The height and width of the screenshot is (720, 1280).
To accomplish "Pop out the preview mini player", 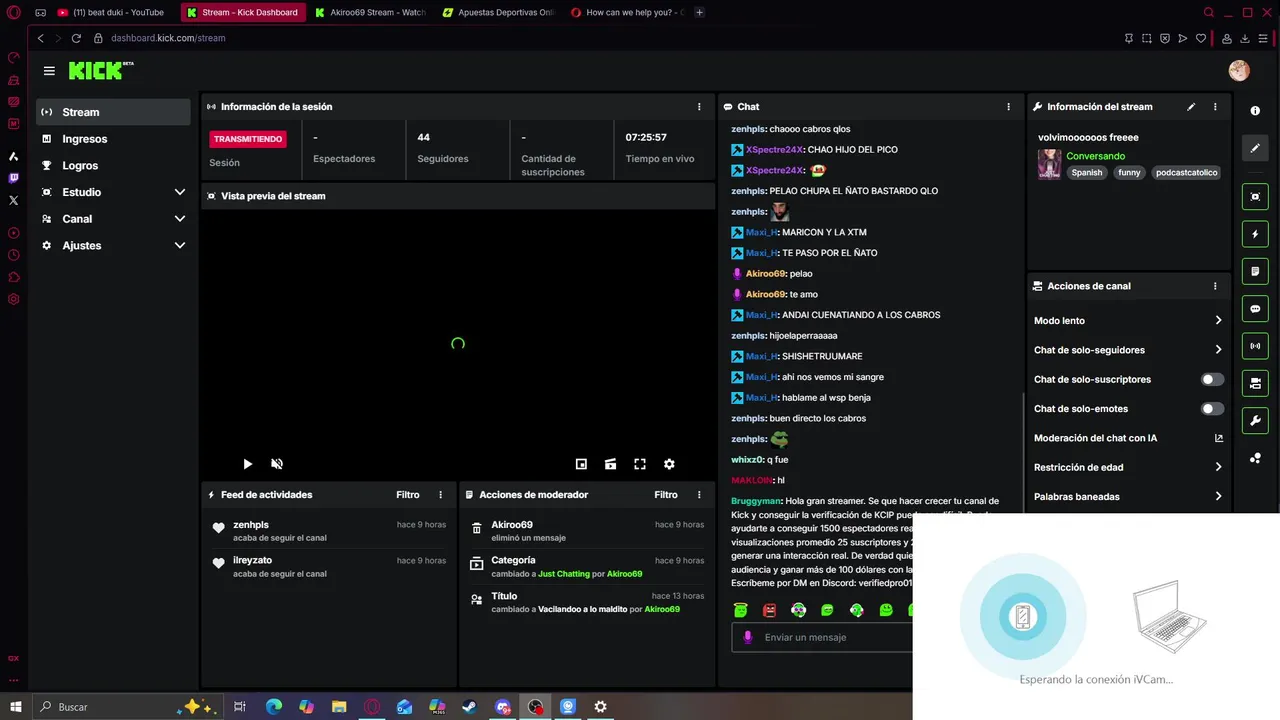I will (x=581, y=464).
